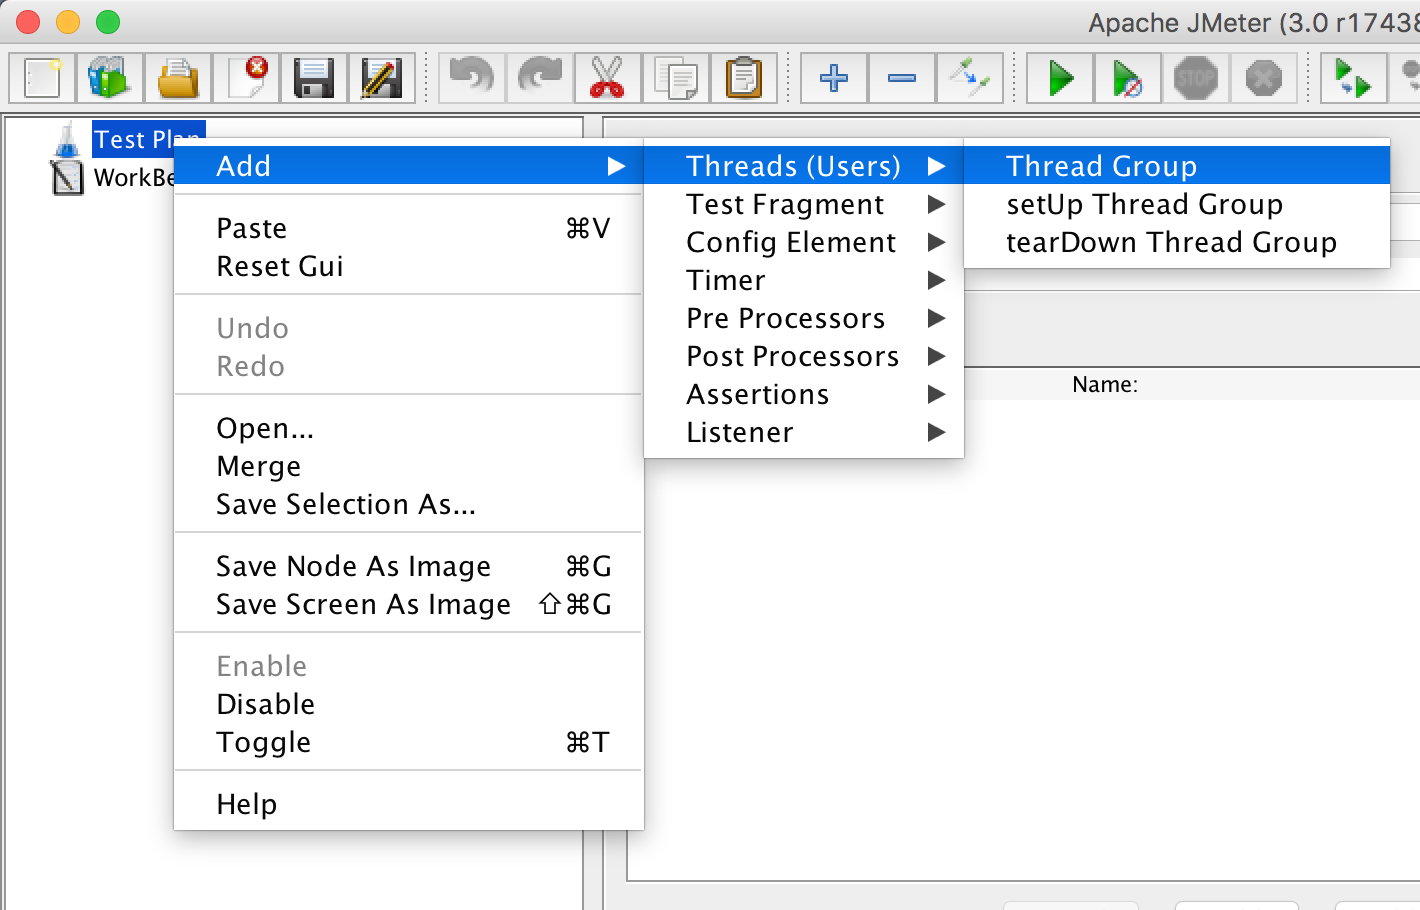This screenshot has width=1420, height=910.
Task: Choose the grayed Undo entry
Action: 409,328
